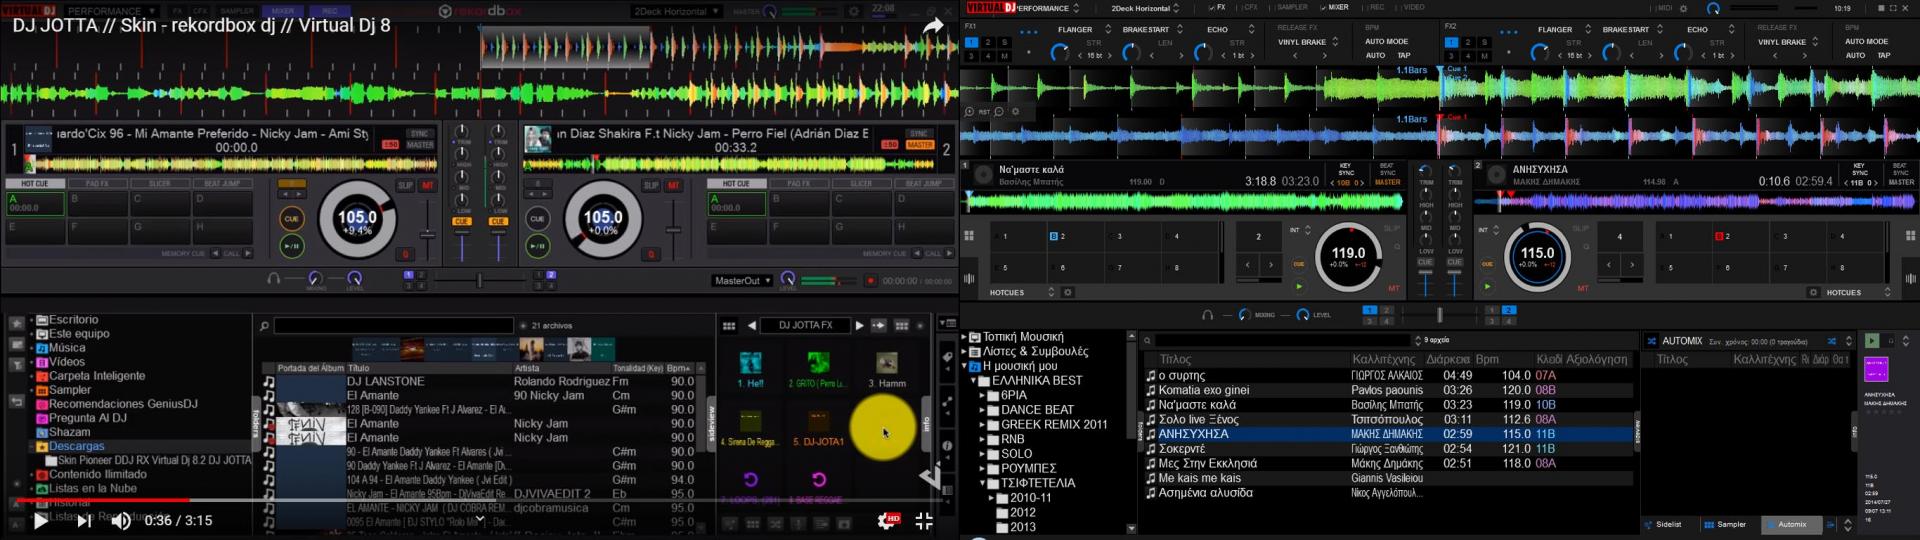Toggle the orange MASTER button on deck 2
This screenshot has width=1920, height=540.
(919, 145)
